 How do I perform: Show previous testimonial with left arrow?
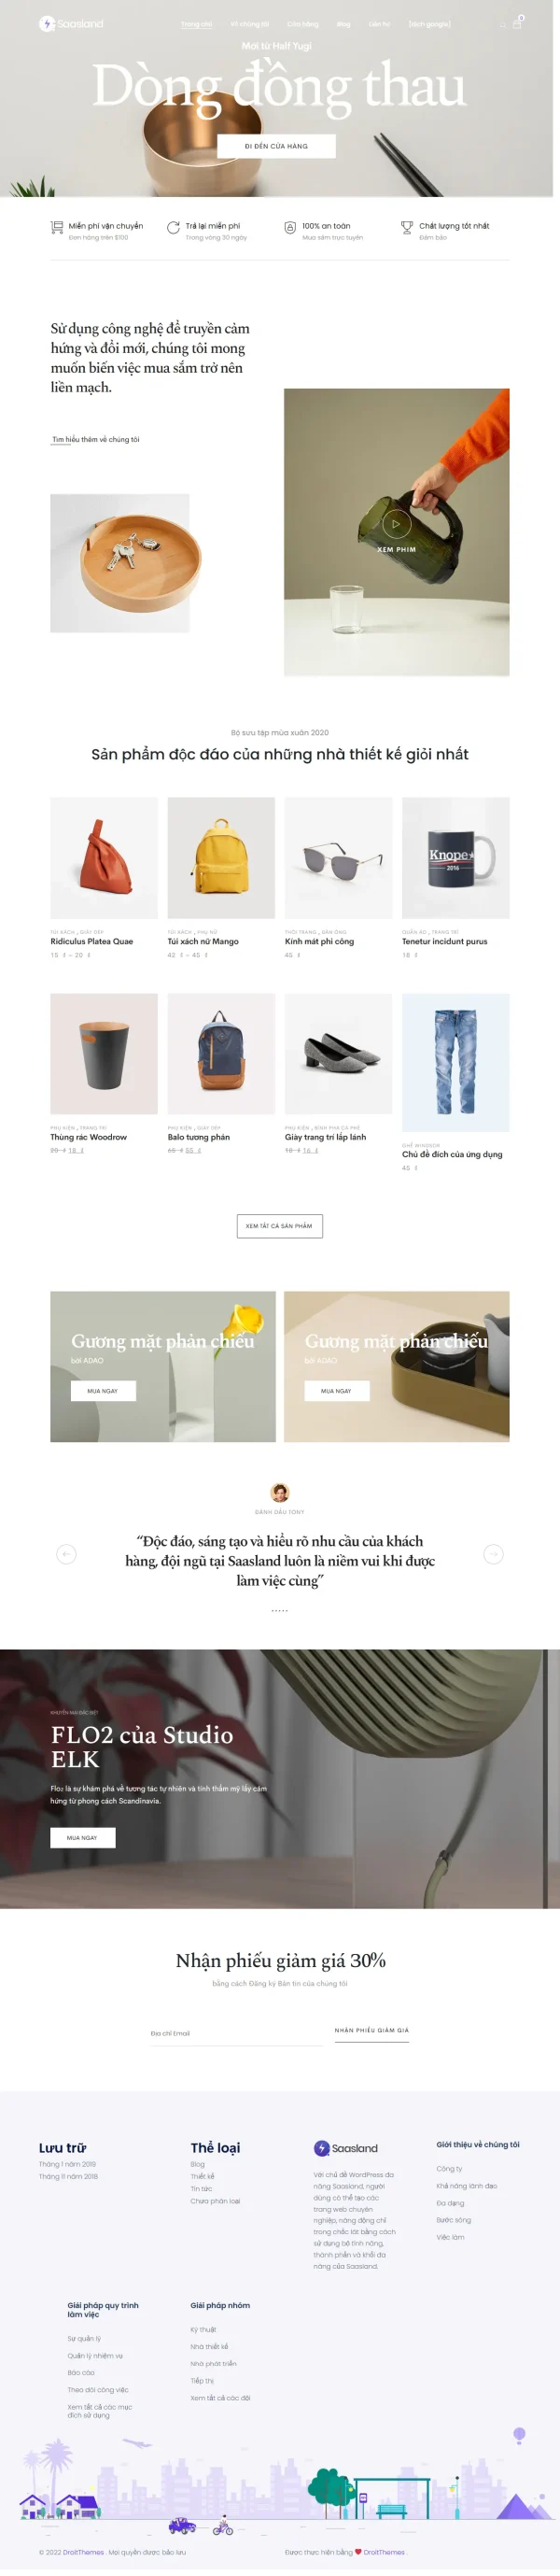coord(67,1554)
